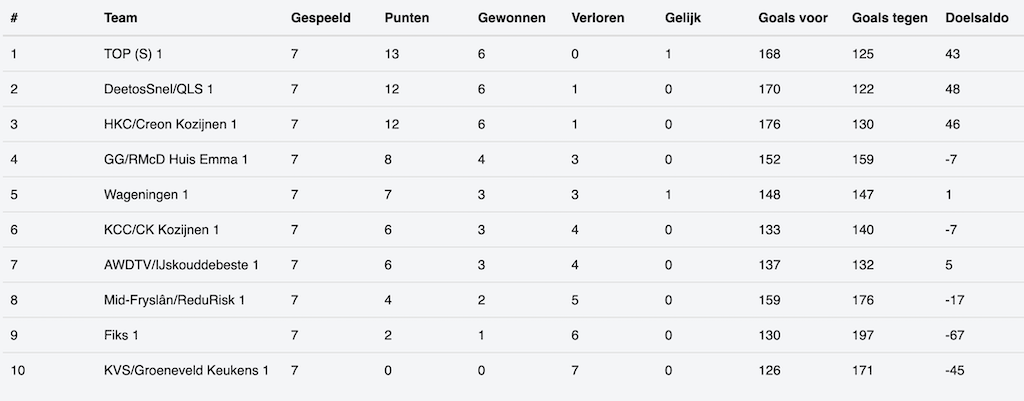
Task: Click AWDTV/IJskouddebeste 1 team name
Action: (x=181, y=264)
